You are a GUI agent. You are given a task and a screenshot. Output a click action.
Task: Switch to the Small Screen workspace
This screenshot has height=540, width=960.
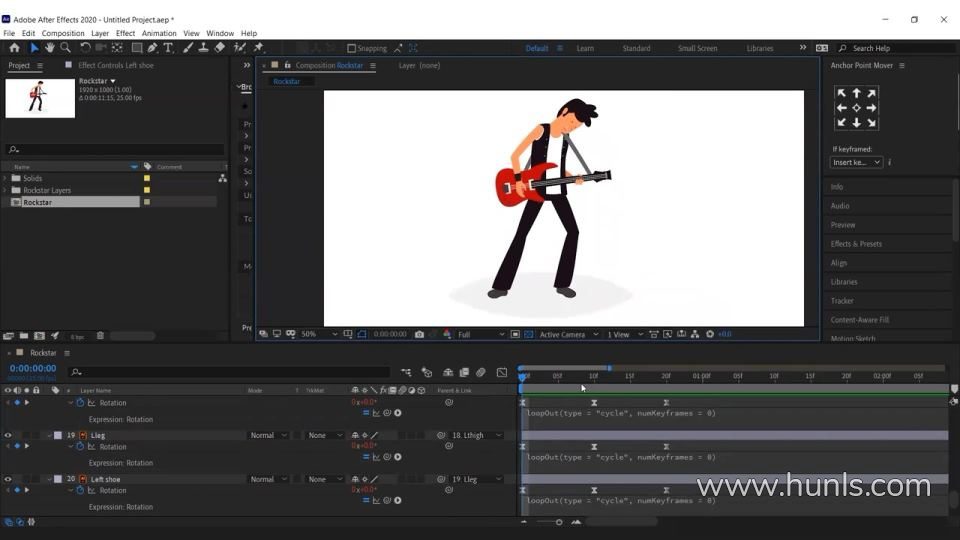click(697, 48)
